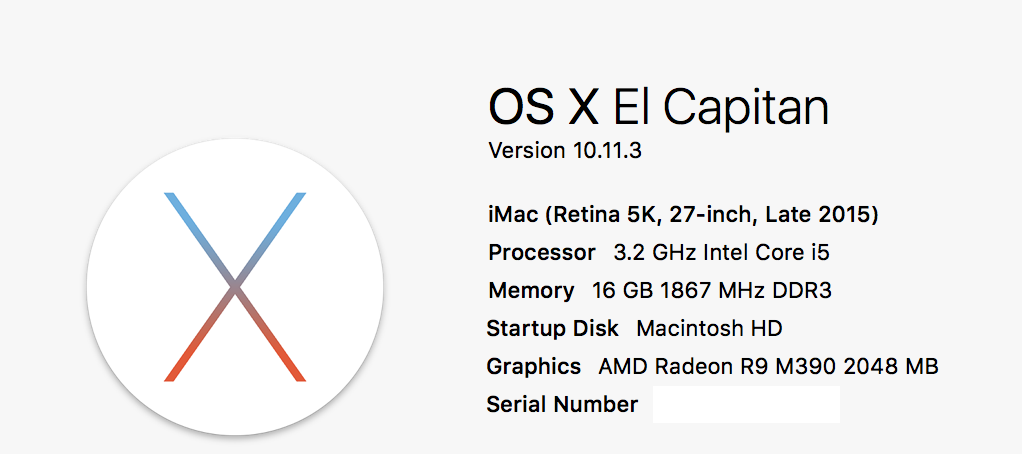The height and width of the screenshot is (454, 1022).
Task: Click the bold OS X heading text
Action: point(544,107)
